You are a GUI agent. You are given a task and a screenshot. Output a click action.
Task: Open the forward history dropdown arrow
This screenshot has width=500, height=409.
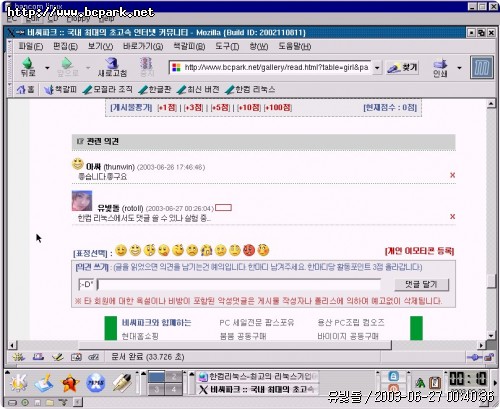[88, 68]
